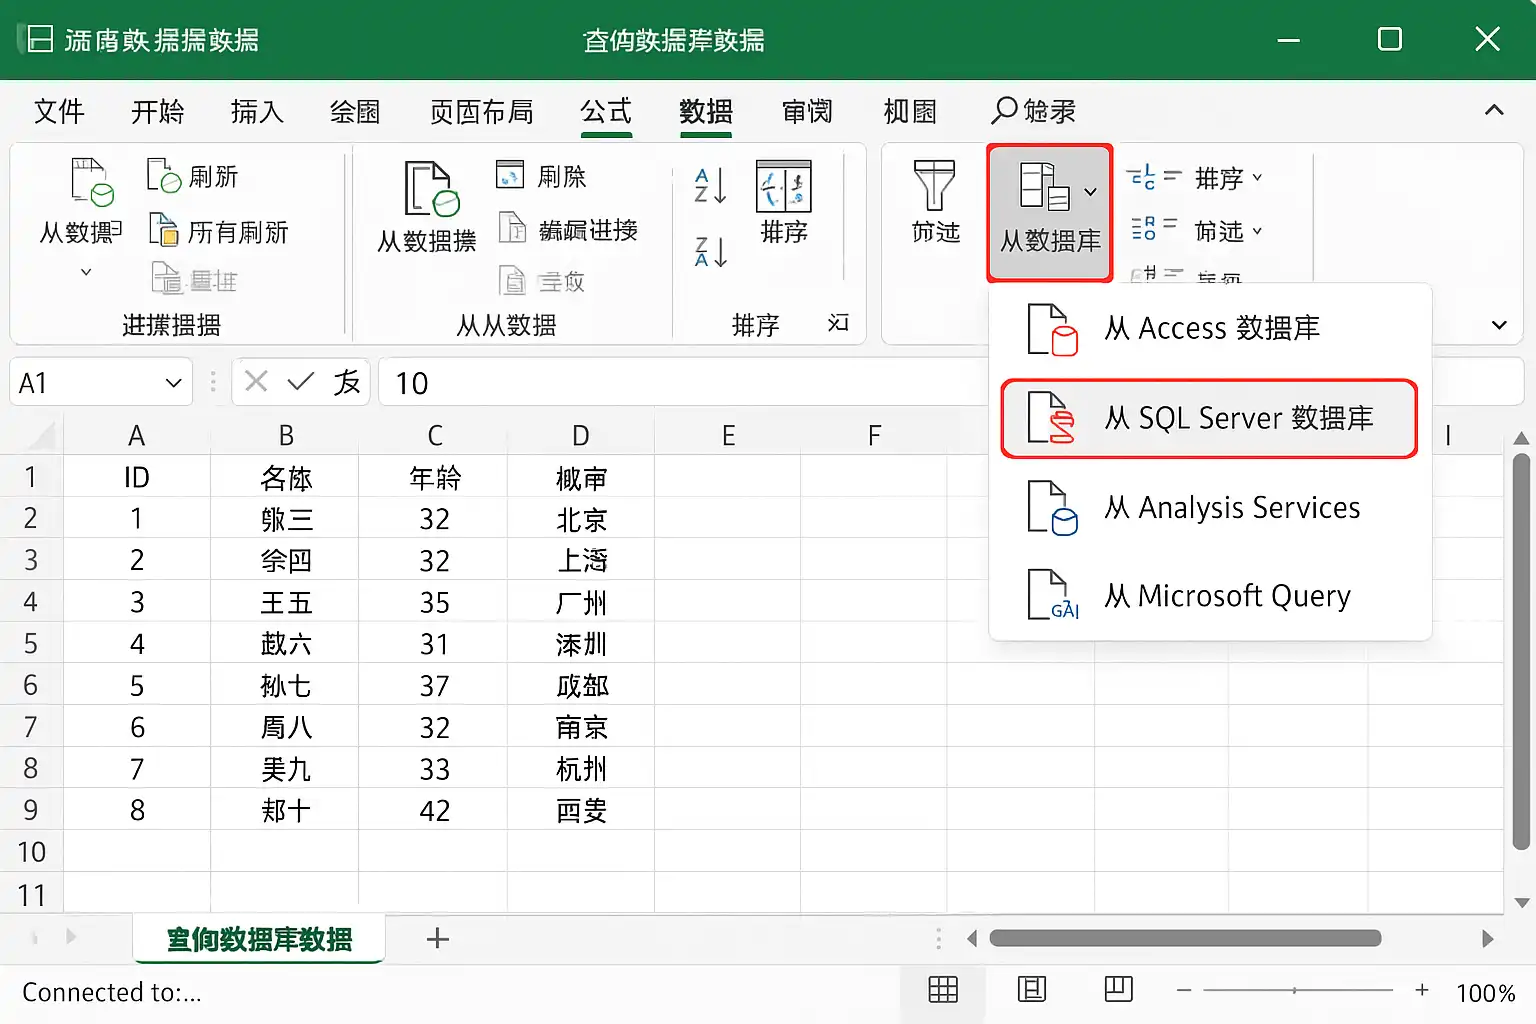Open 从 Microsoft Query option
This screenshot has width=1536, height=1024.
pyautogui.click(x=1209, y=596)
